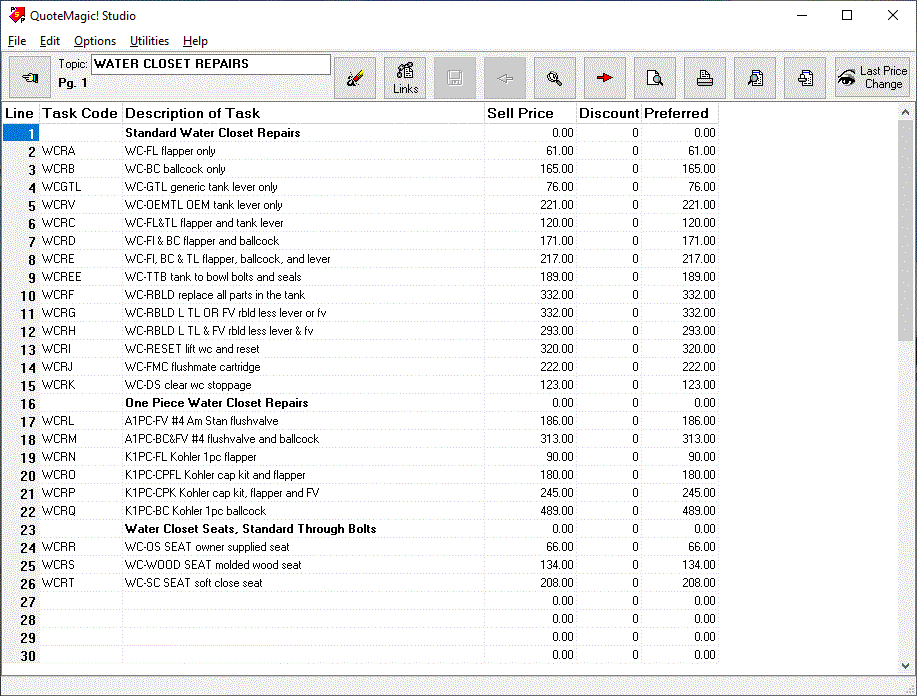Select line 13 row header

click(21, 349)
